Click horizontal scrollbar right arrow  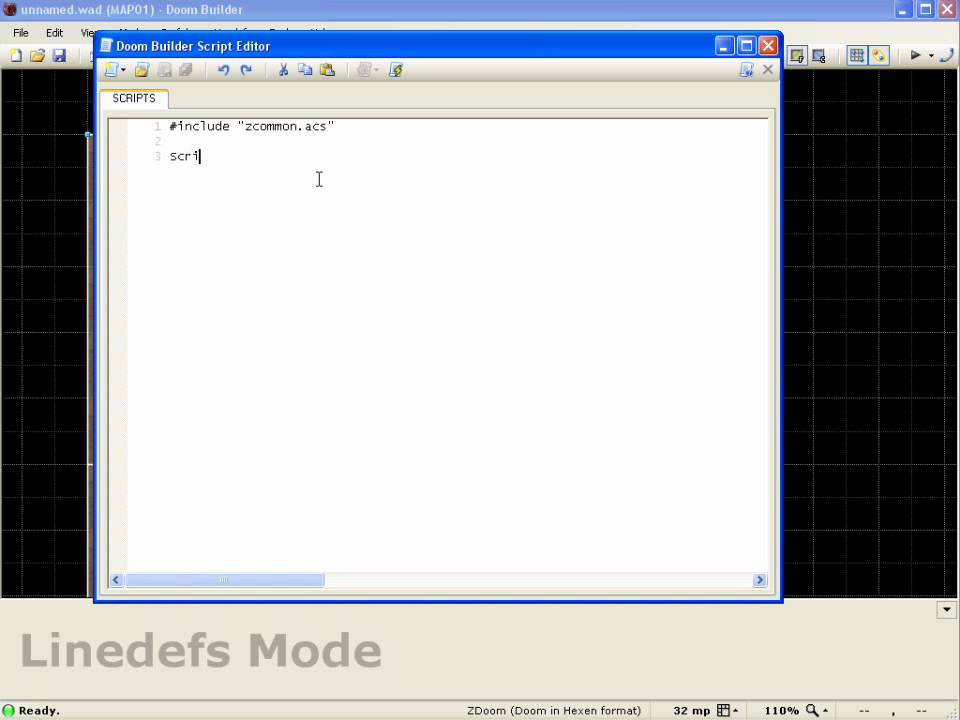click(x=760, y=580)
